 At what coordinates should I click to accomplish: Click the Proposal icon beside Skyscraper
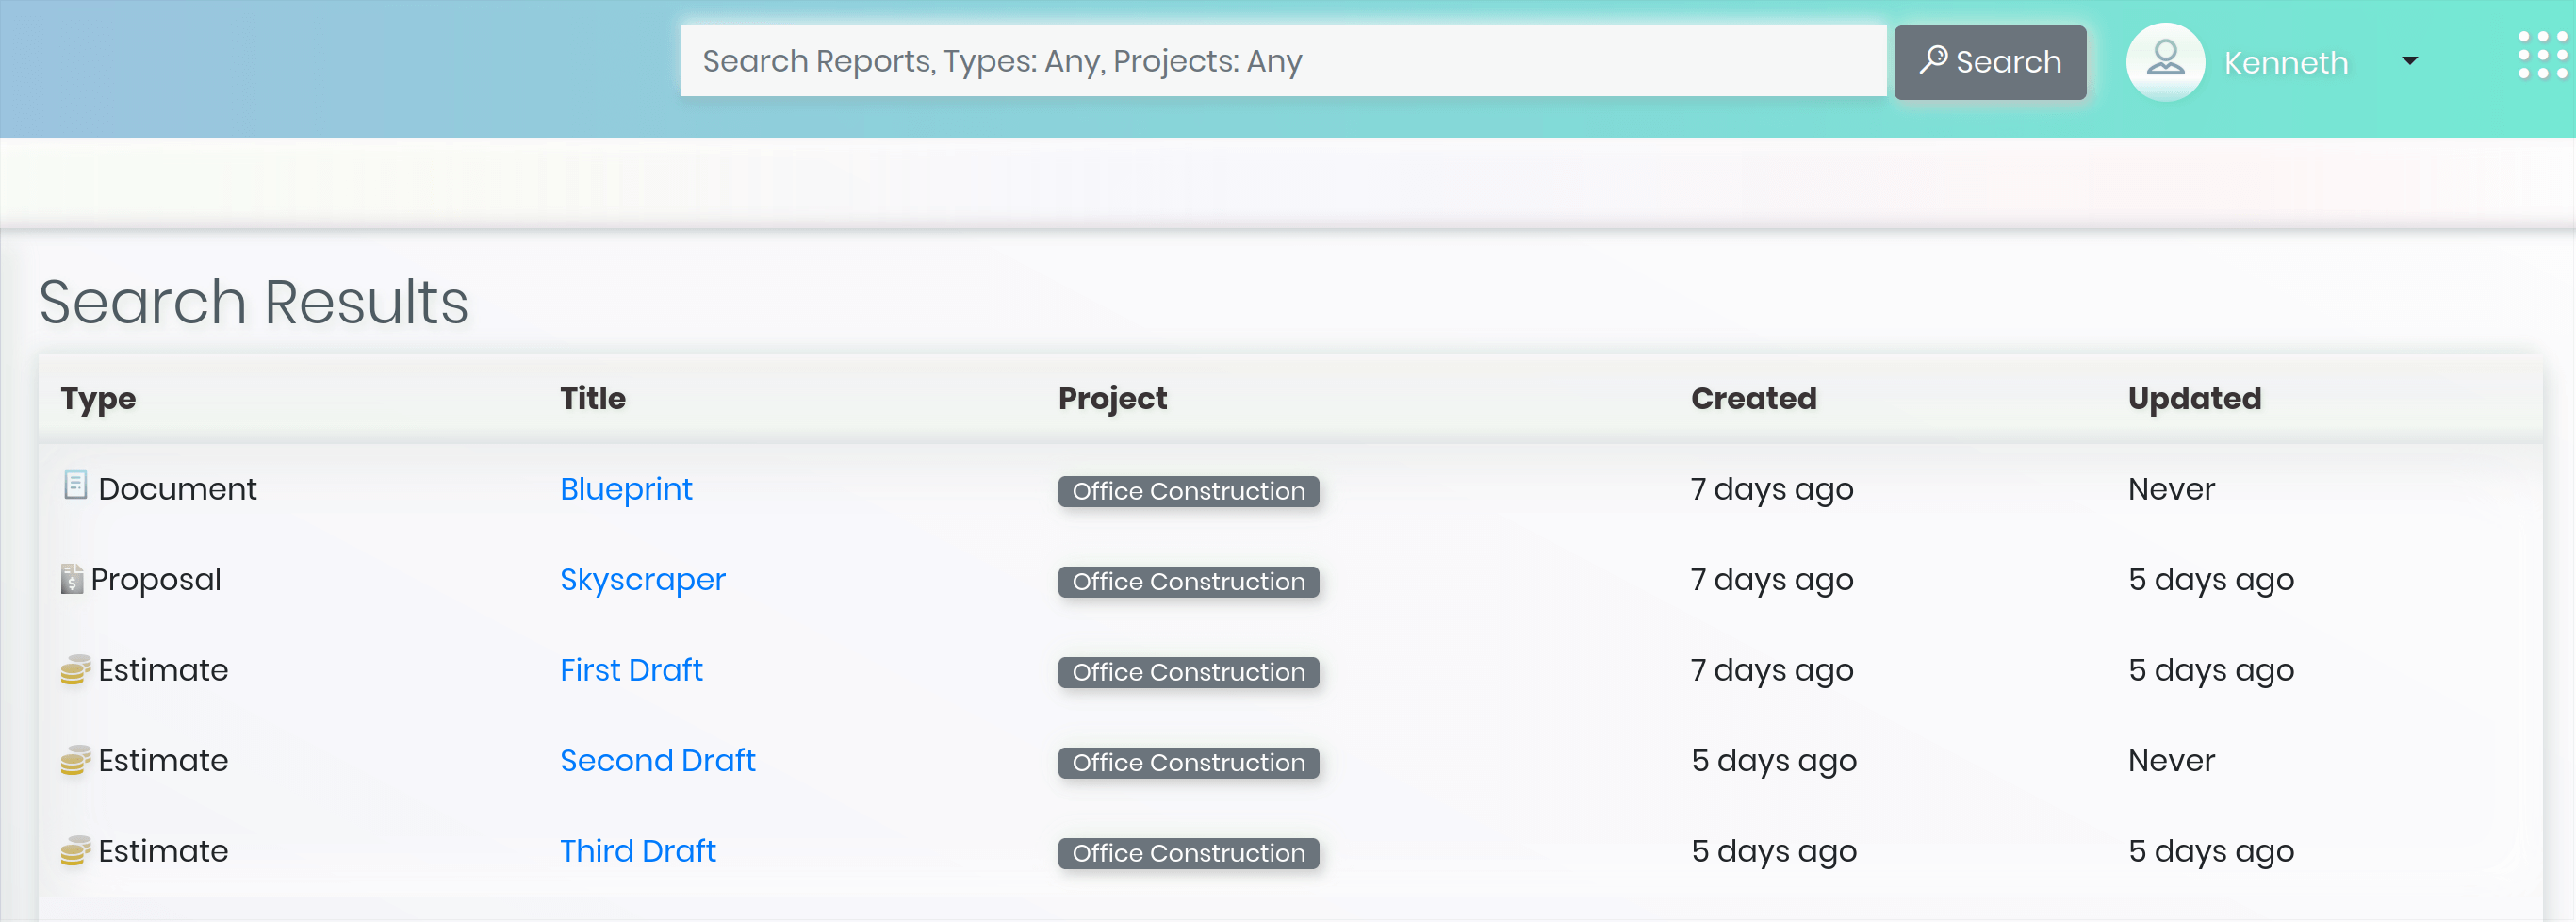[72, 579]
